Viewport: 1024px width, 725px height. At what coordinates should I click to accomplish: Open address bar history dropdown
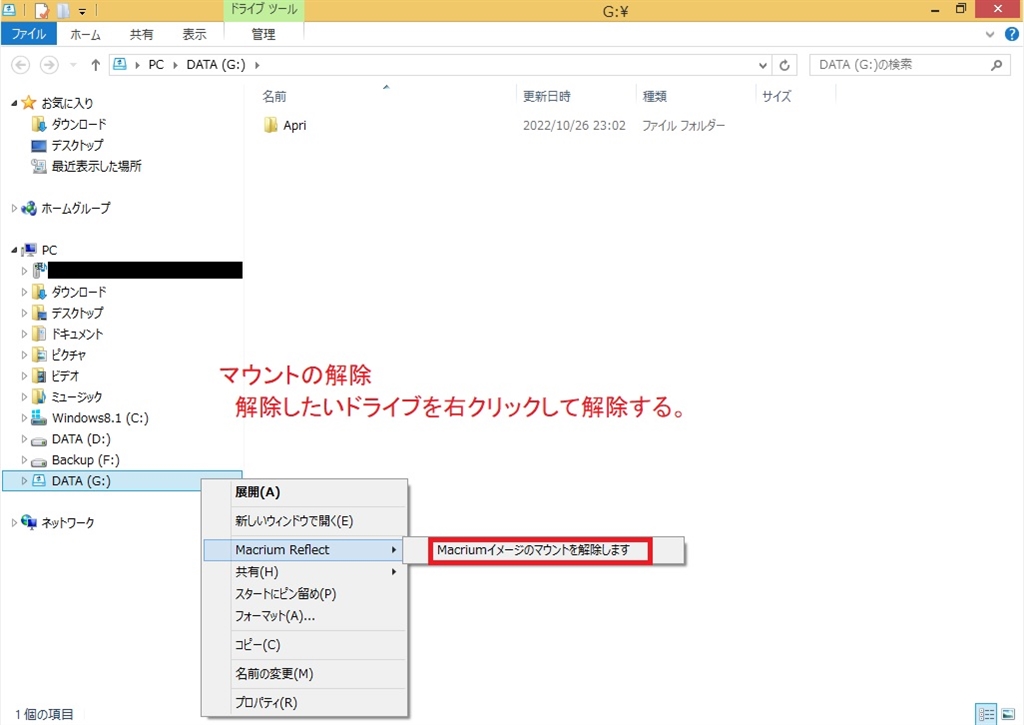point(762,65)
